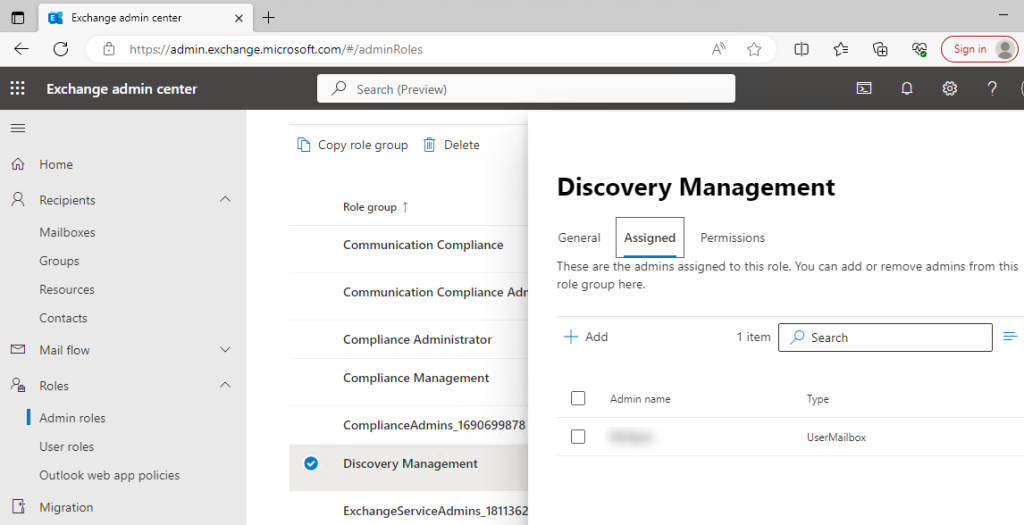
Task: Click the browser address bar URL
Action: pos(276,49)
